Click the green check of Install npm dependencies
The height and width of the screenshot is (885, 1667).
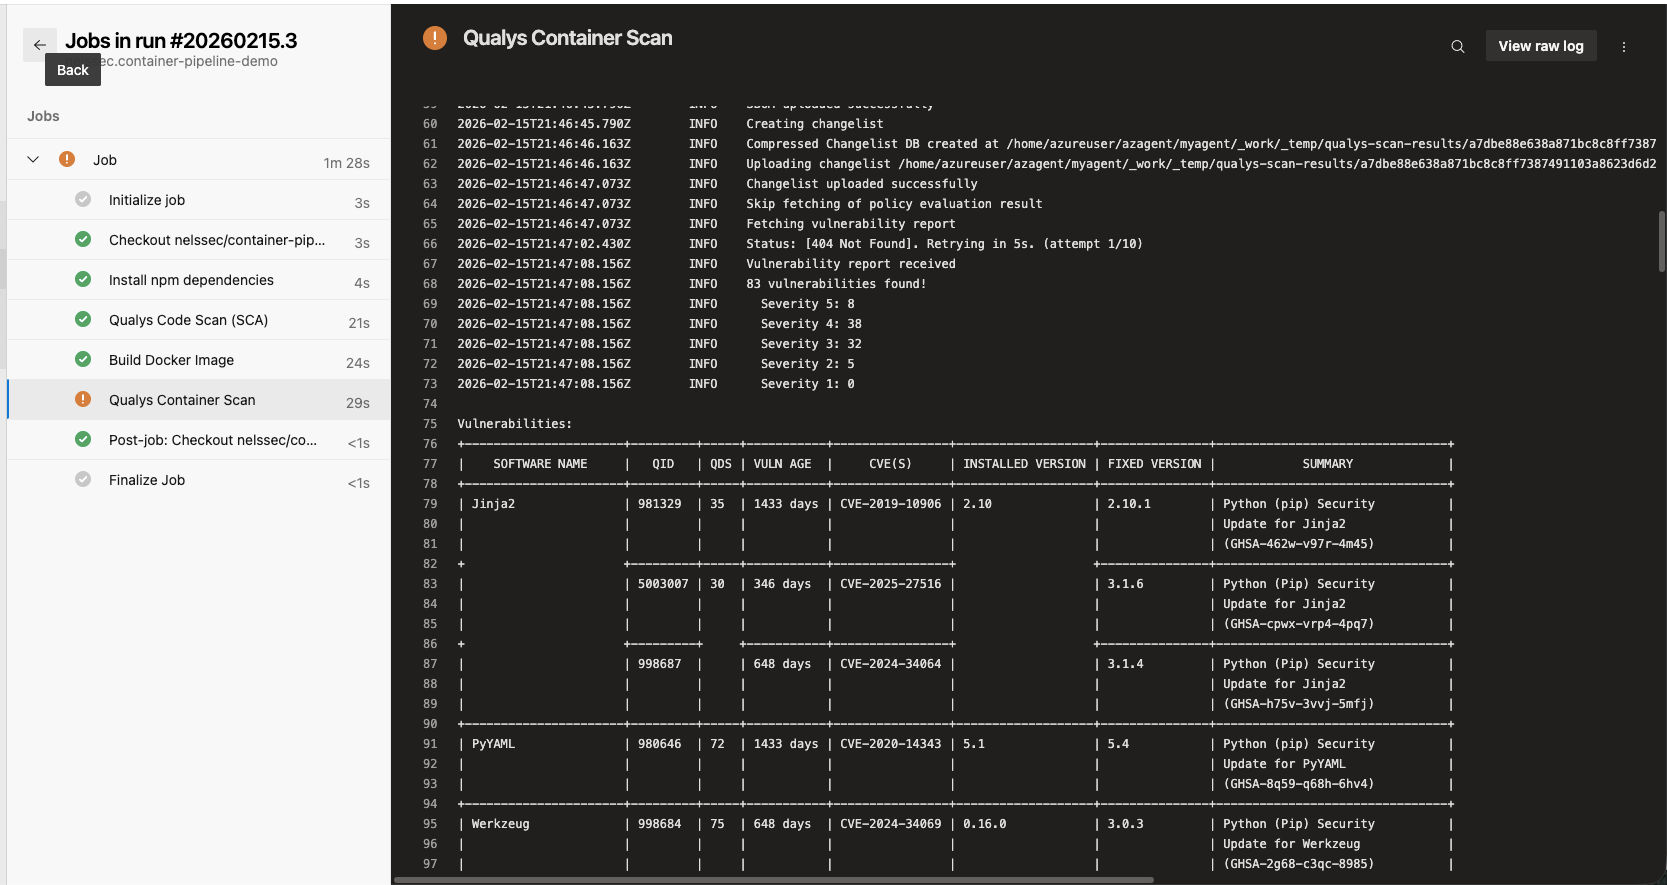click(x=83, y=279)
